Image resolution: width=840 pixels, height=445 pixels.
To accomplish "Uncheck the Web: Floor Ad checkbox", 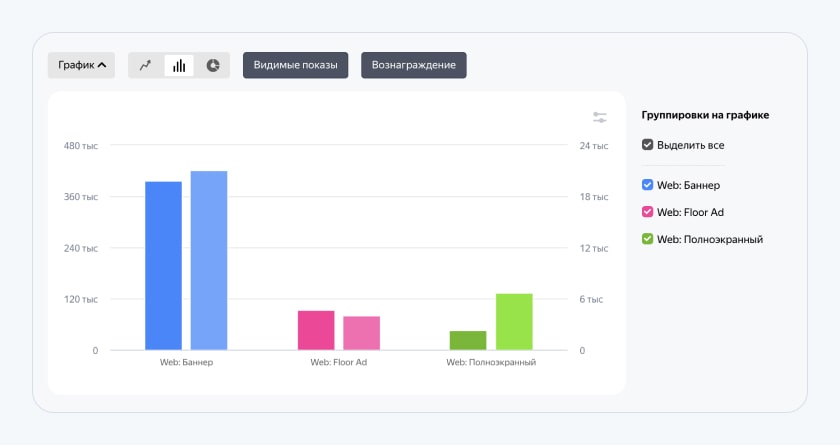I will point(648,212).
